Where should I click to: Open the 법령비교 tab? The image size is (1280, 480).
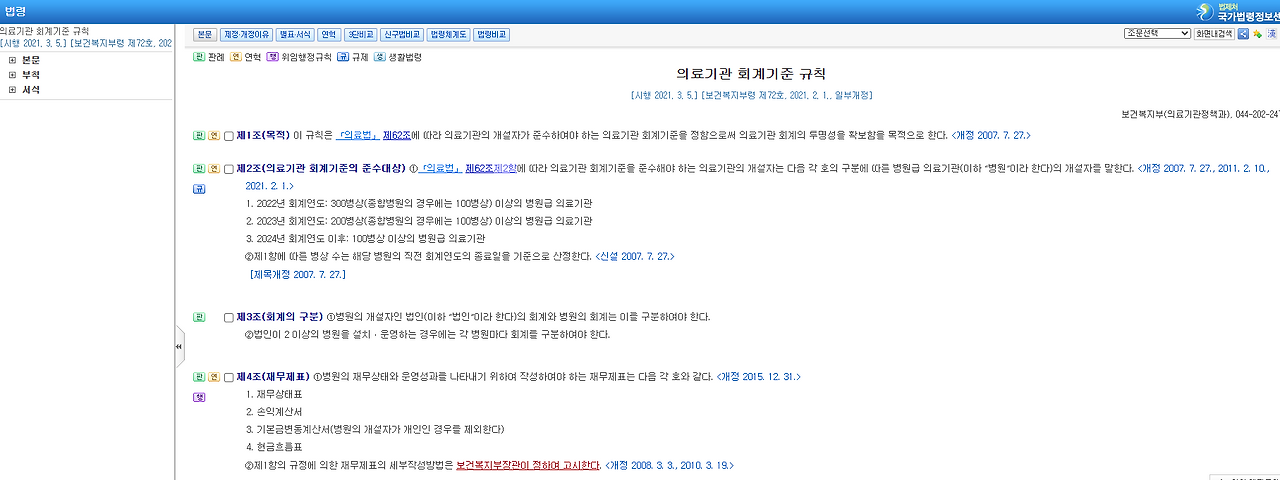492,34
